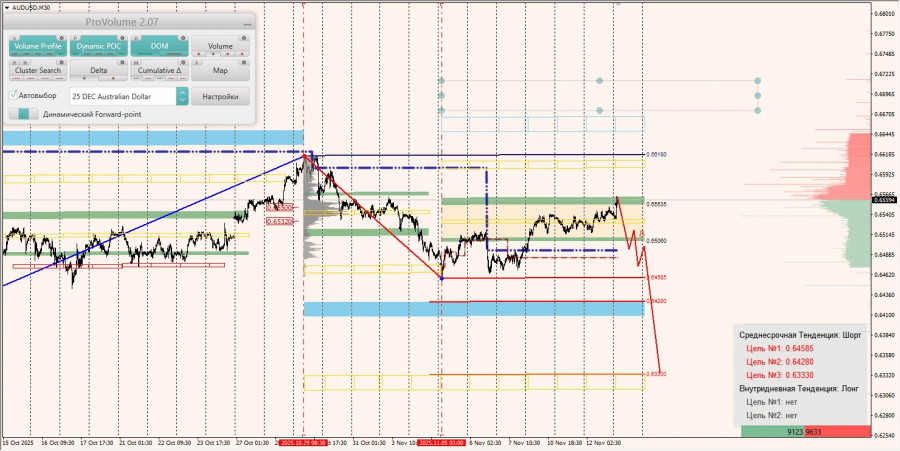The height and width of the screenshot is (451, 900).
Task: Open the AUDUSD,M30 chart title dropdown arrow
Action: tap(7, 7)
